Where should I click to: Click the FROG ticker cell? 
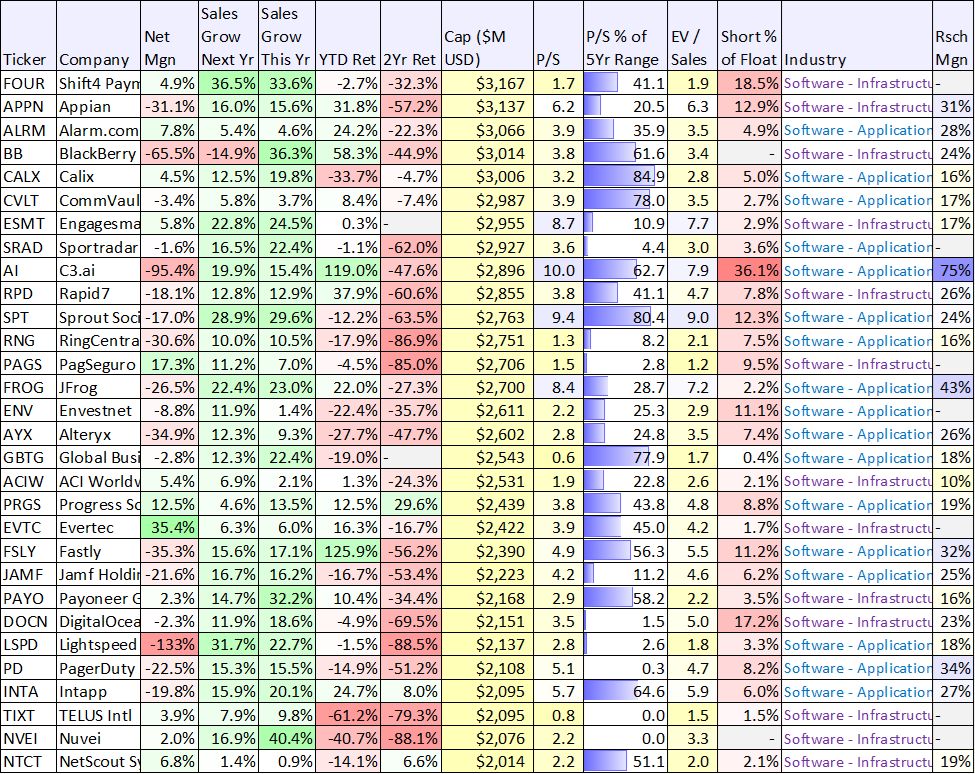coord(28,388)
